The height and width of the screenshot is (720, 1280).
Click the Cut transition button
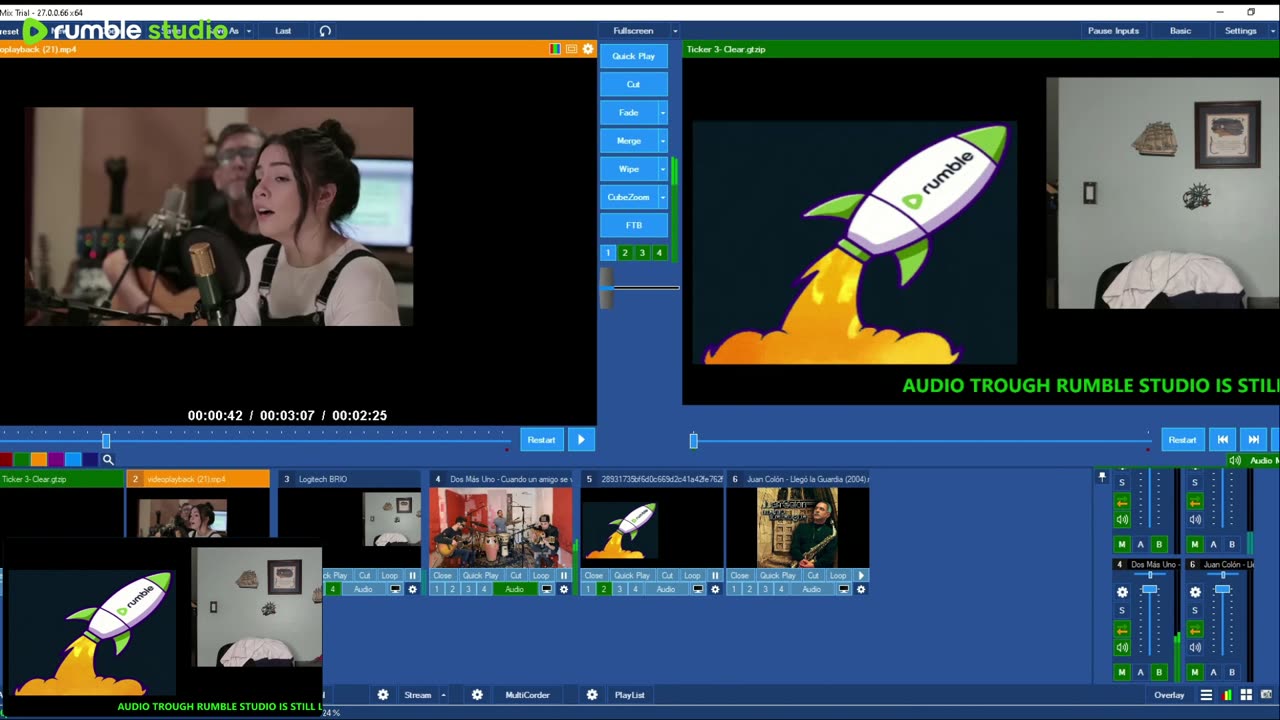click(633, 84)
